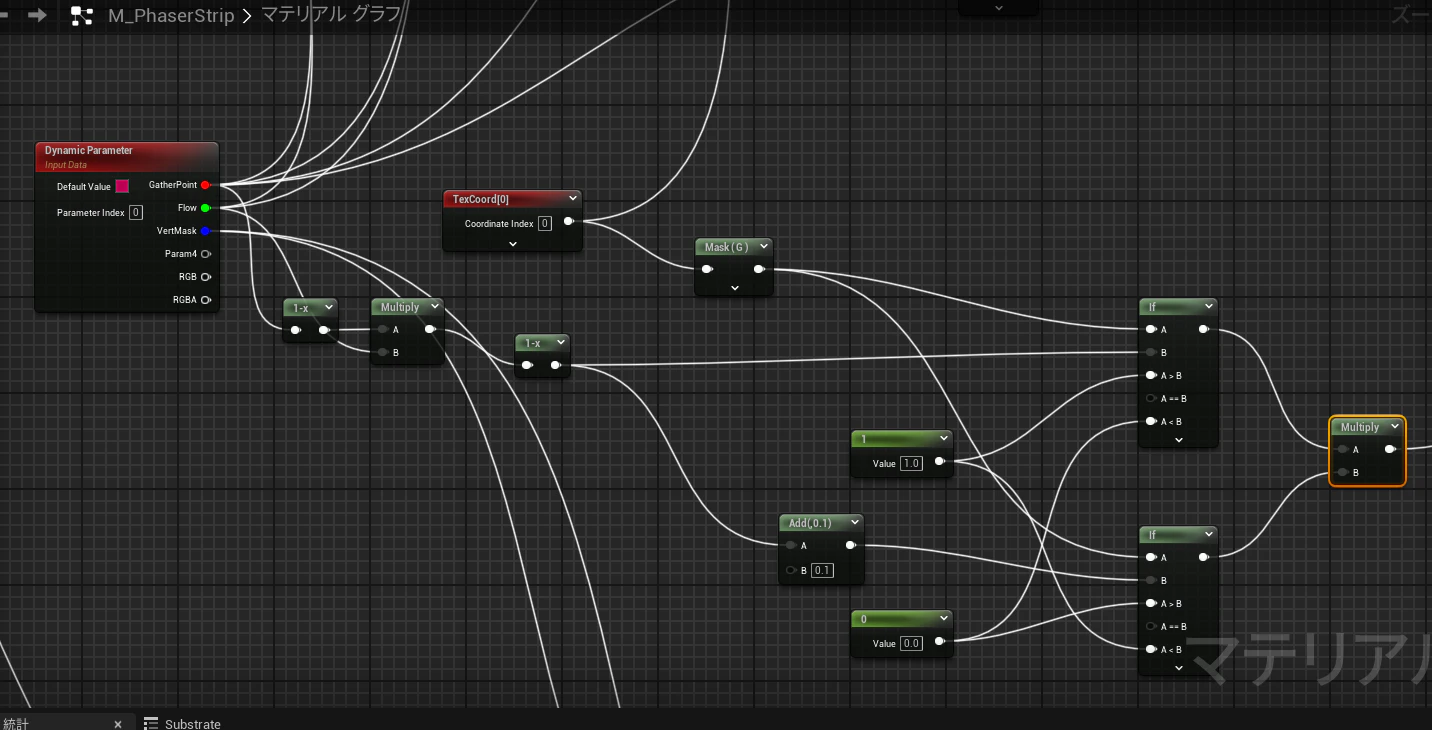Click the forward navigation arrow
The width and height of the screenshot is (1432, 730).
37,15
